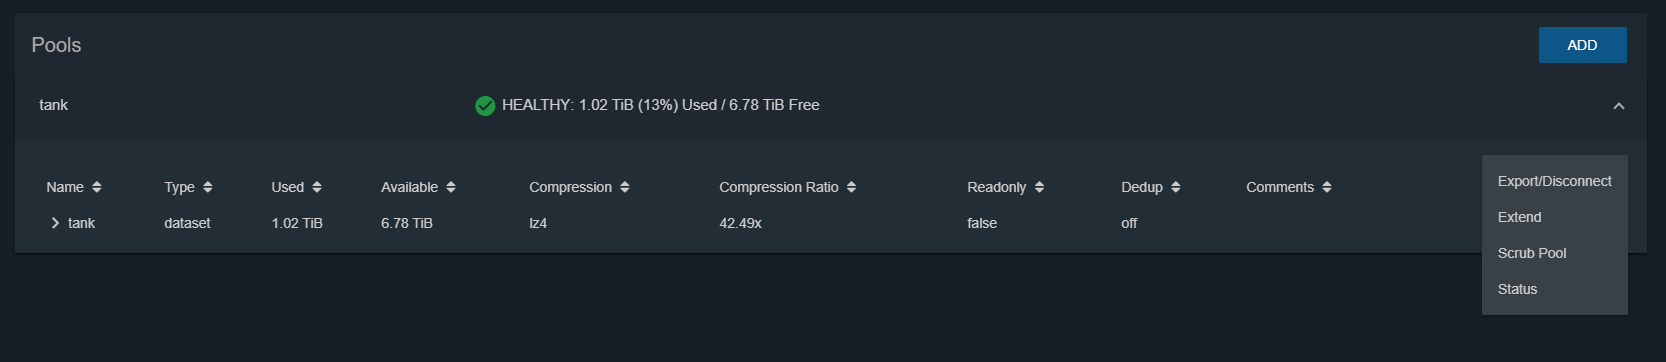The image size is (1666, 362).
Task: Sort by Dedup column arrows
Action: point(1176,187)
